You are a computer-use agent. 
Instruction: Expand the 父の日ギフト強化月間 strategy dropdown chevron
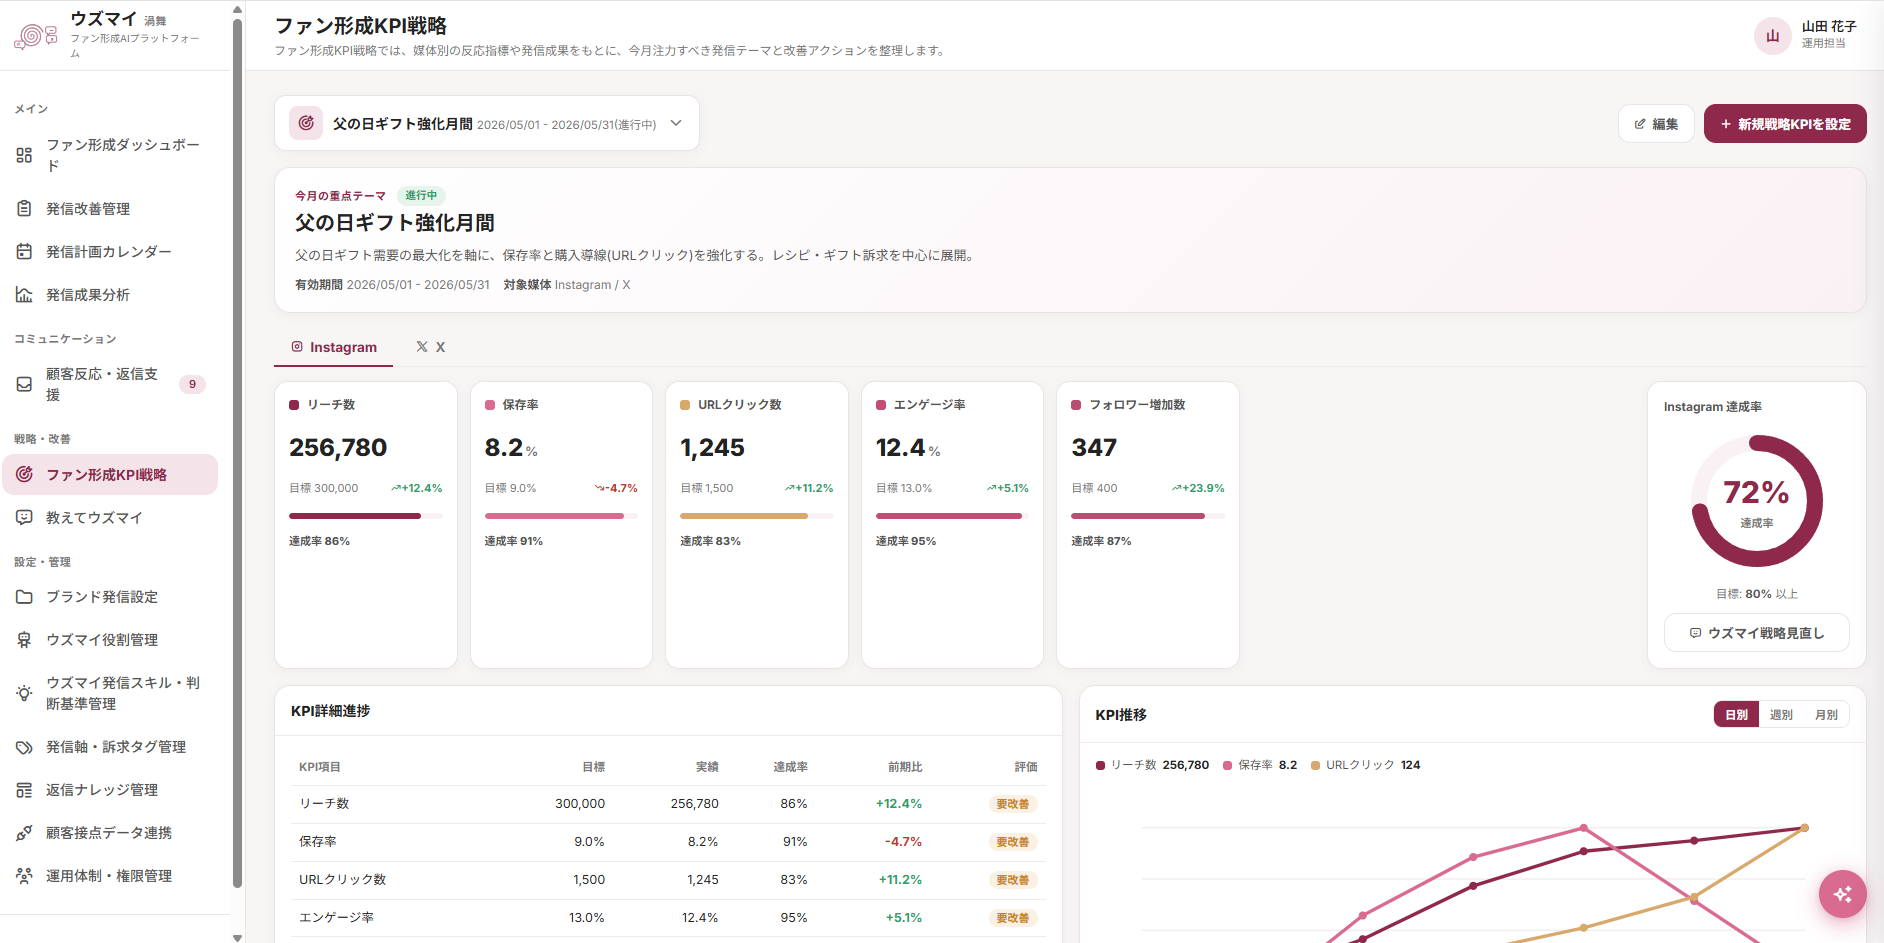click(676, 123)
